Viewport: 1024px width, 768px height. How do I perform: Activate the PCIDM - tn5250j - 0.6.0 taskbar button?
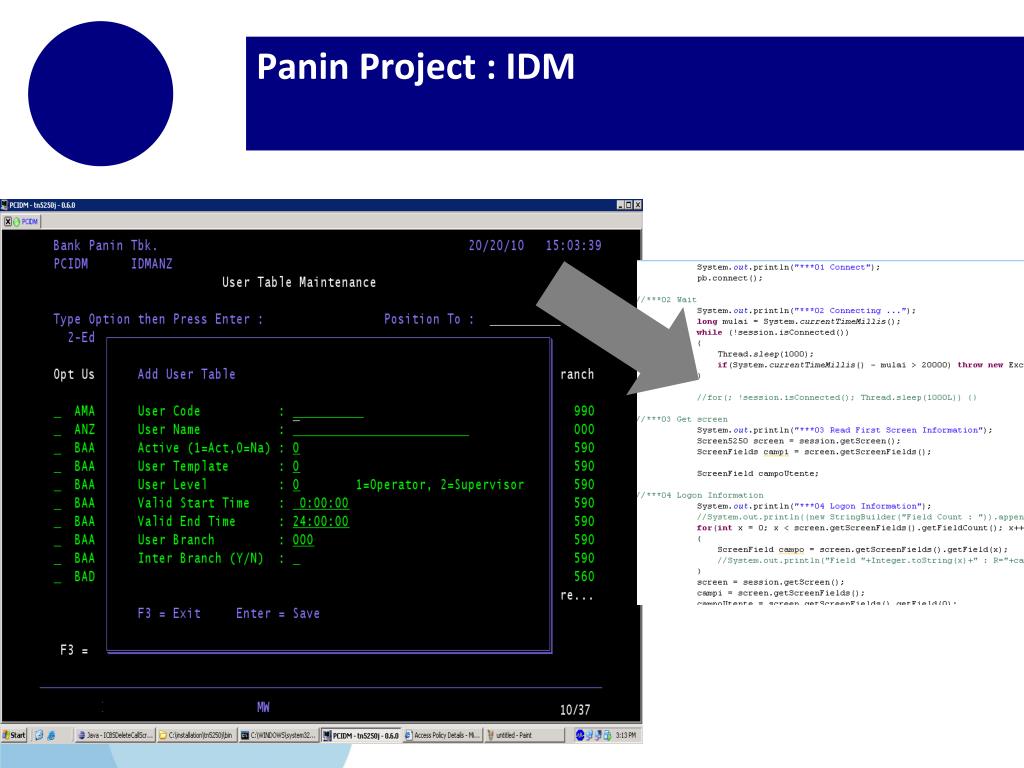[x=360, y=735]
